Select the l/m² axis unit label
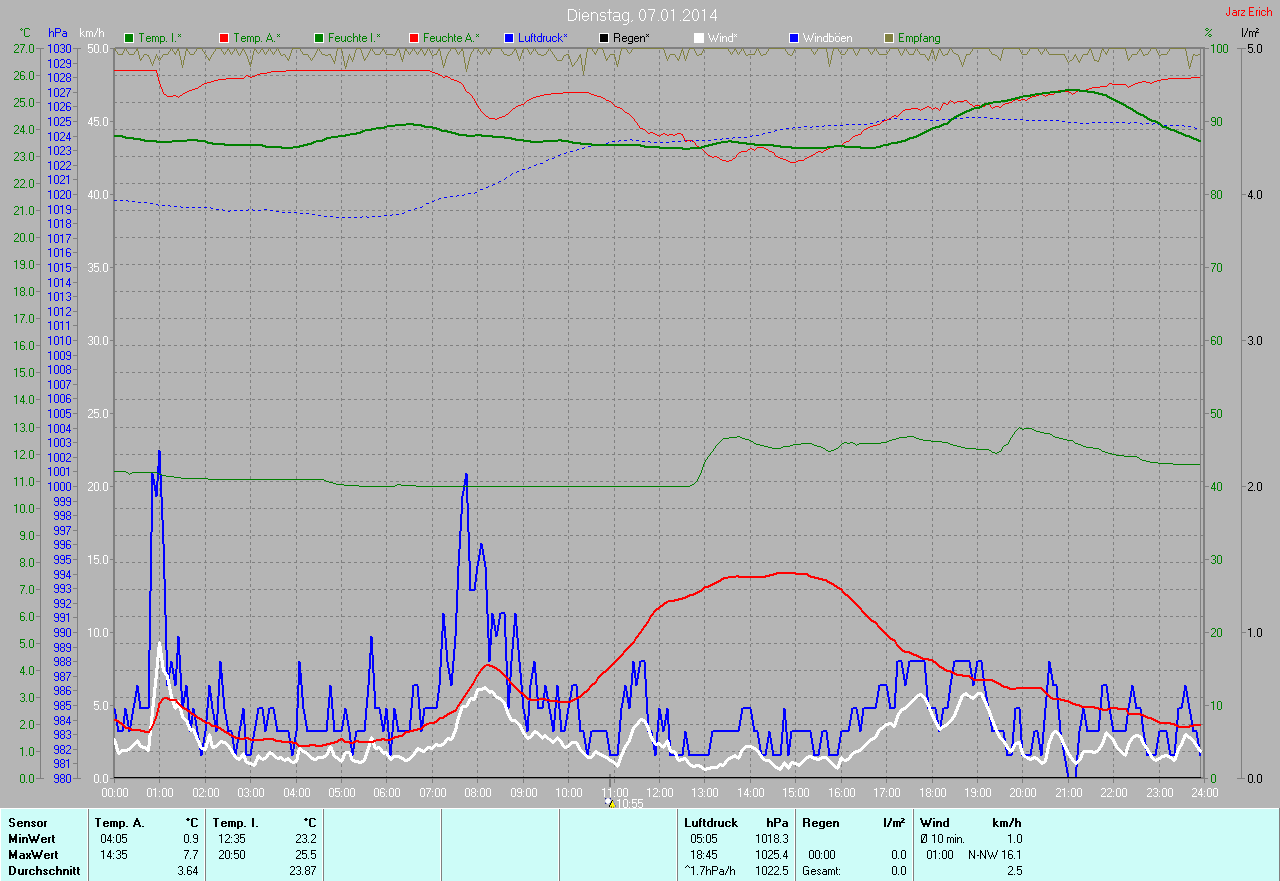 (x=1249, y=33)
